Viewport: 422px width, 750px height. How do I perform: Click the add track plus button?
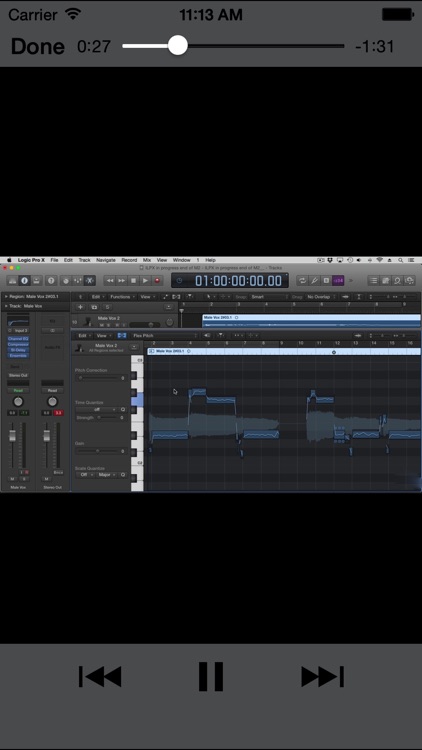tap(80, 307)
